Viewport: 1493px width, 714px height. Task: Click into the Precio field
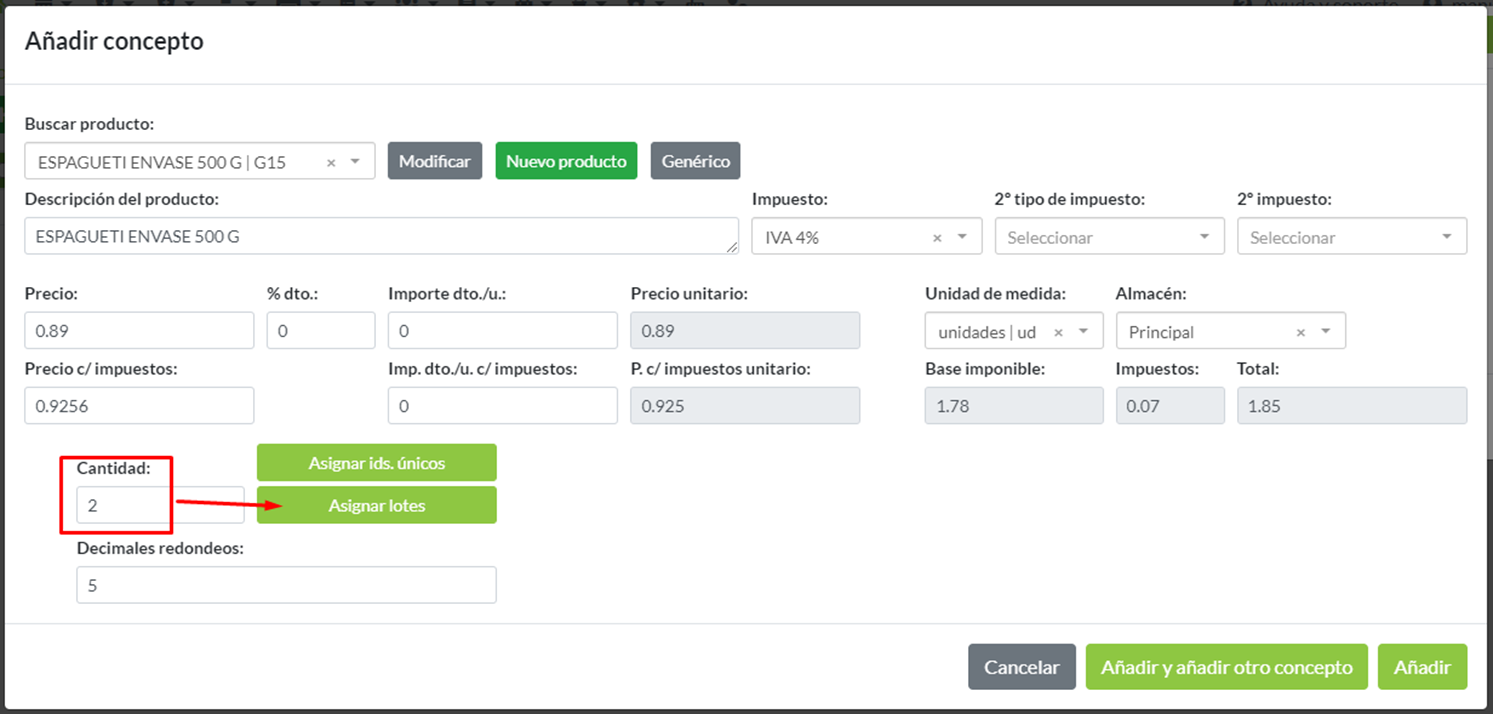[x=139, y=331]
